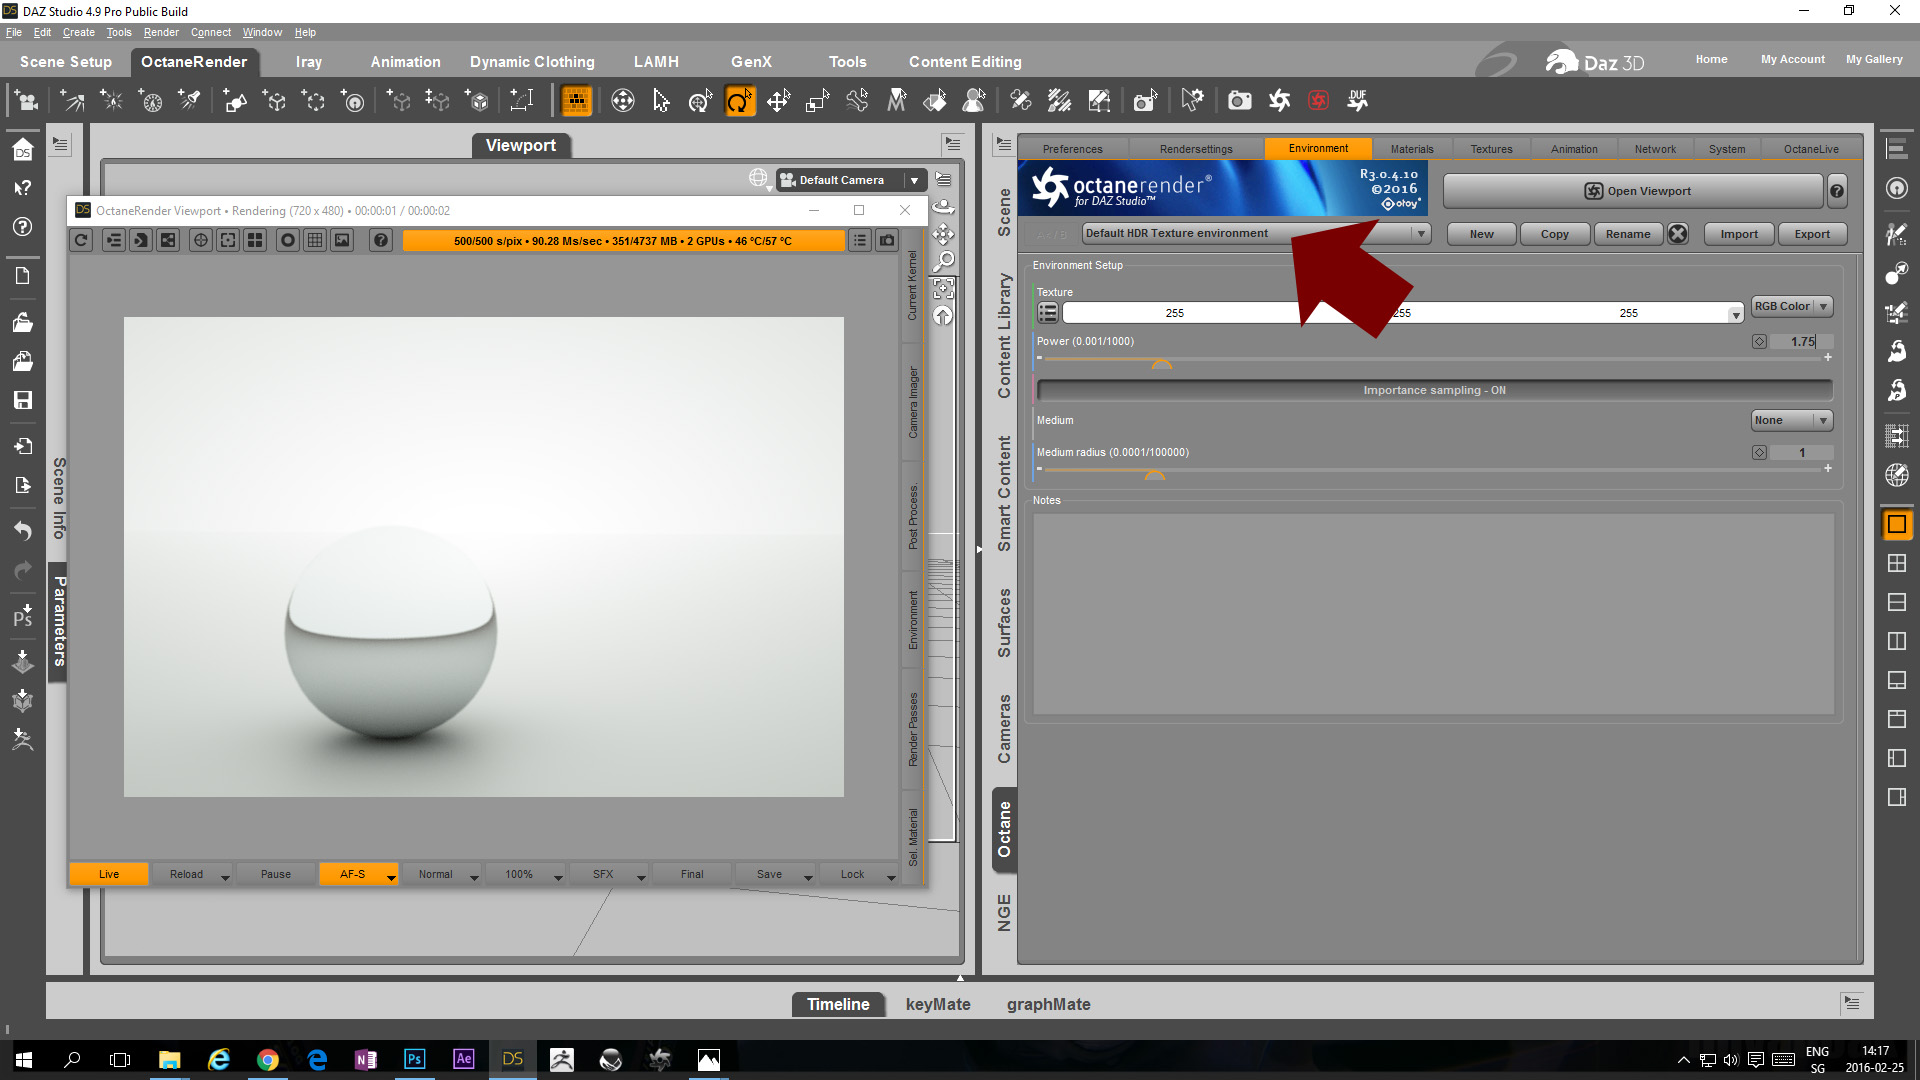Click the Export environment button
Screen dimensions: 1920x1080
tap(1811, 234)
